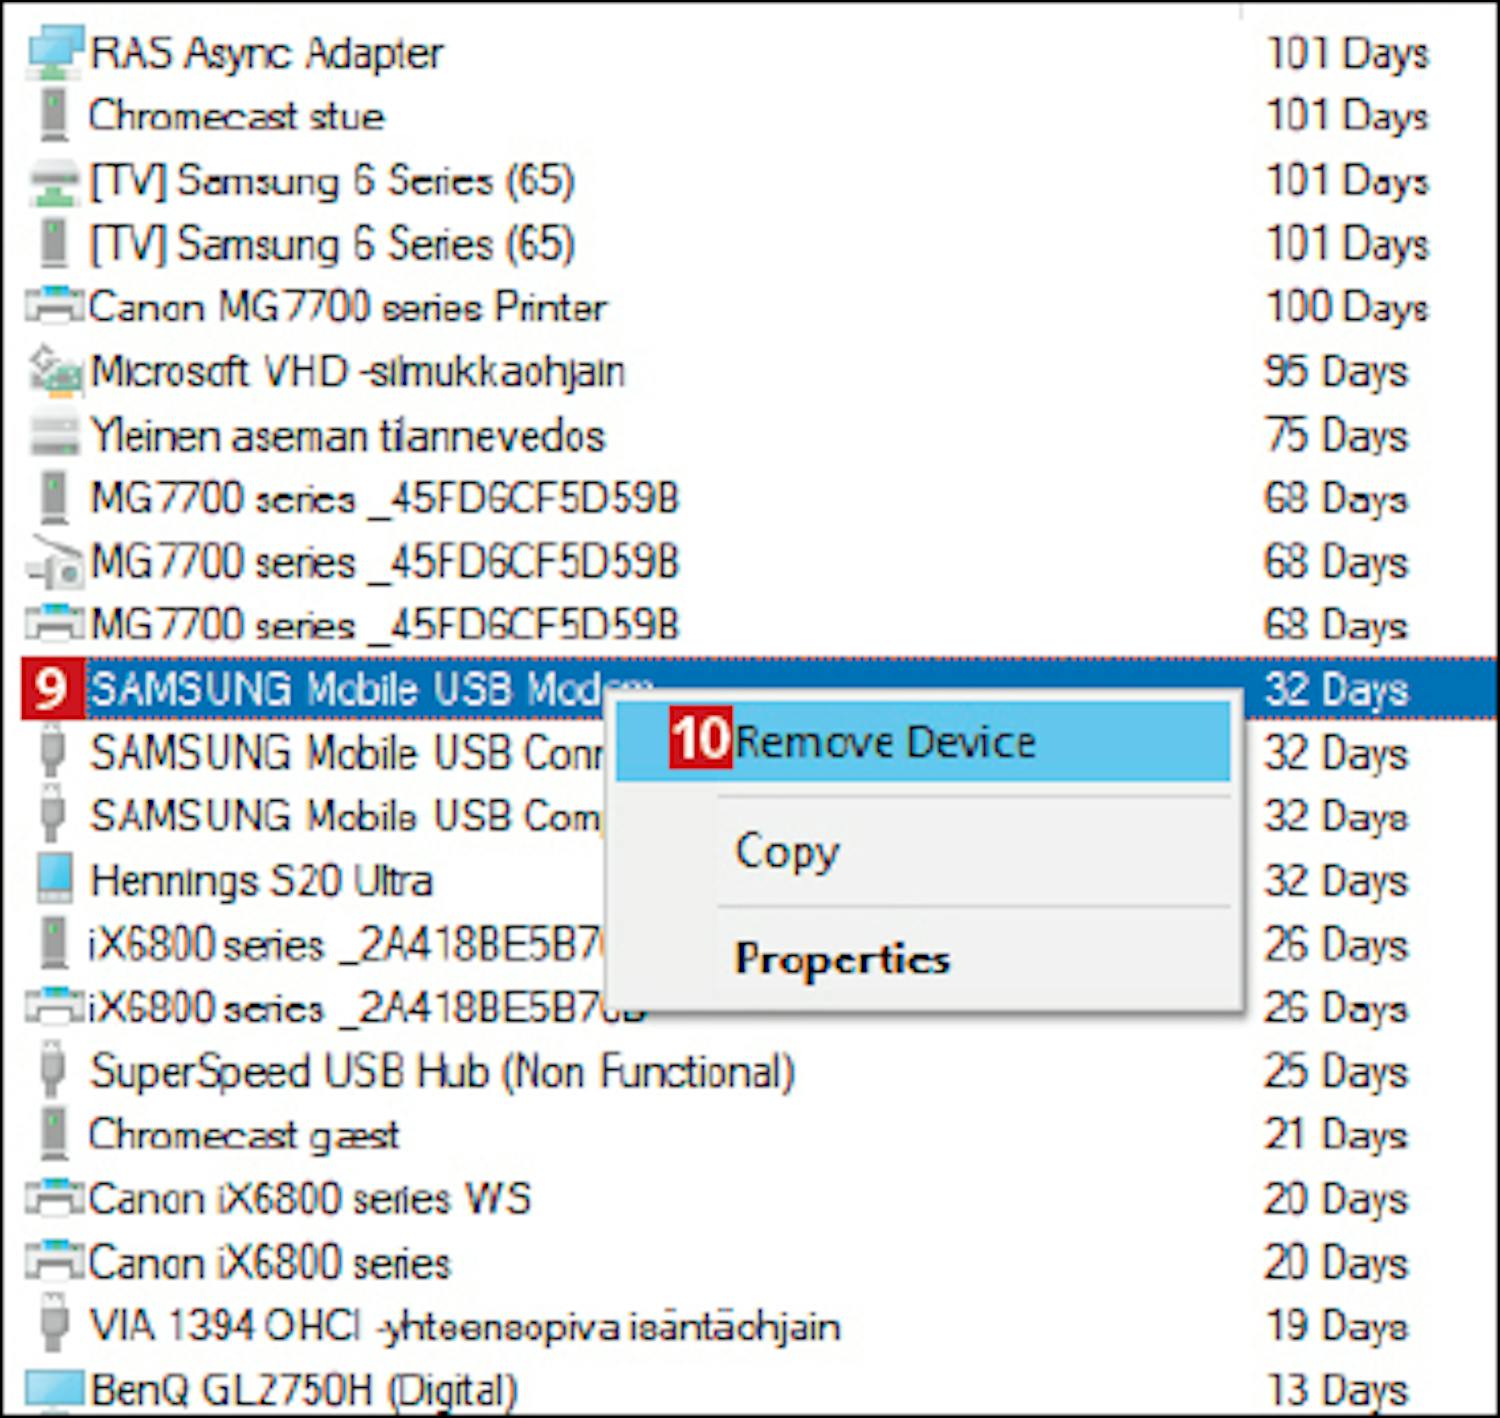Click the Microsoft VHD controller icon
Image resolution: width=1500 pixels, height=1418 pixels.
[x=54, y=371]
